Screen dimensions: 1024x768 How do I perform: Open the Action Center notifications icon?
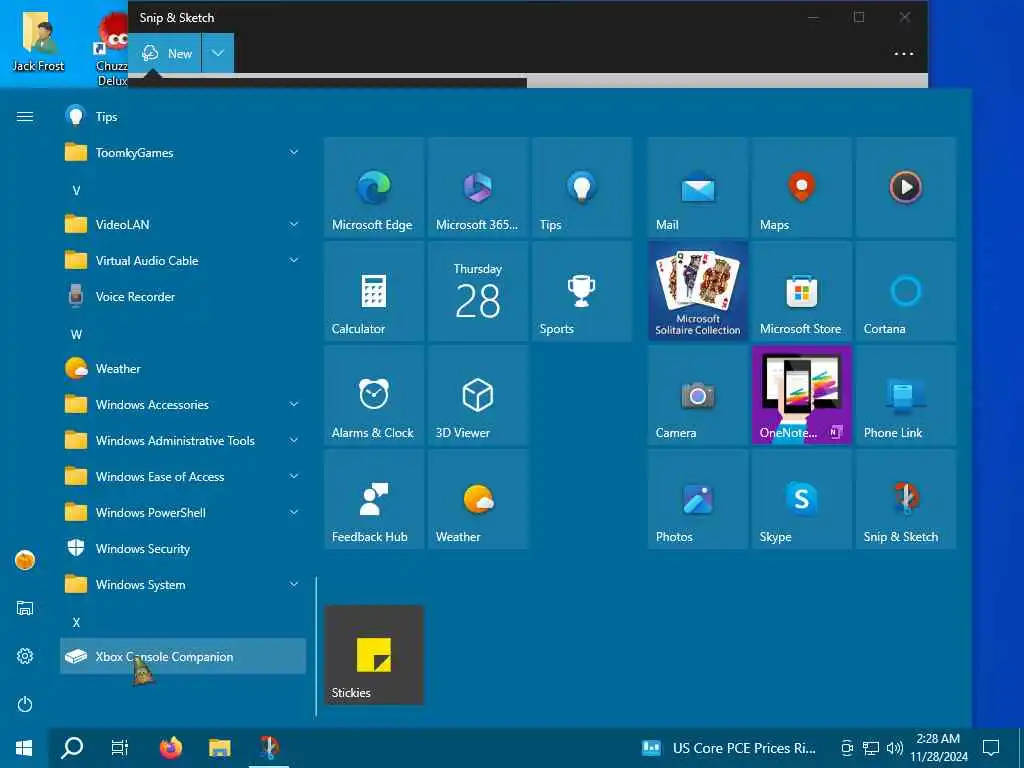pos(991,748)
